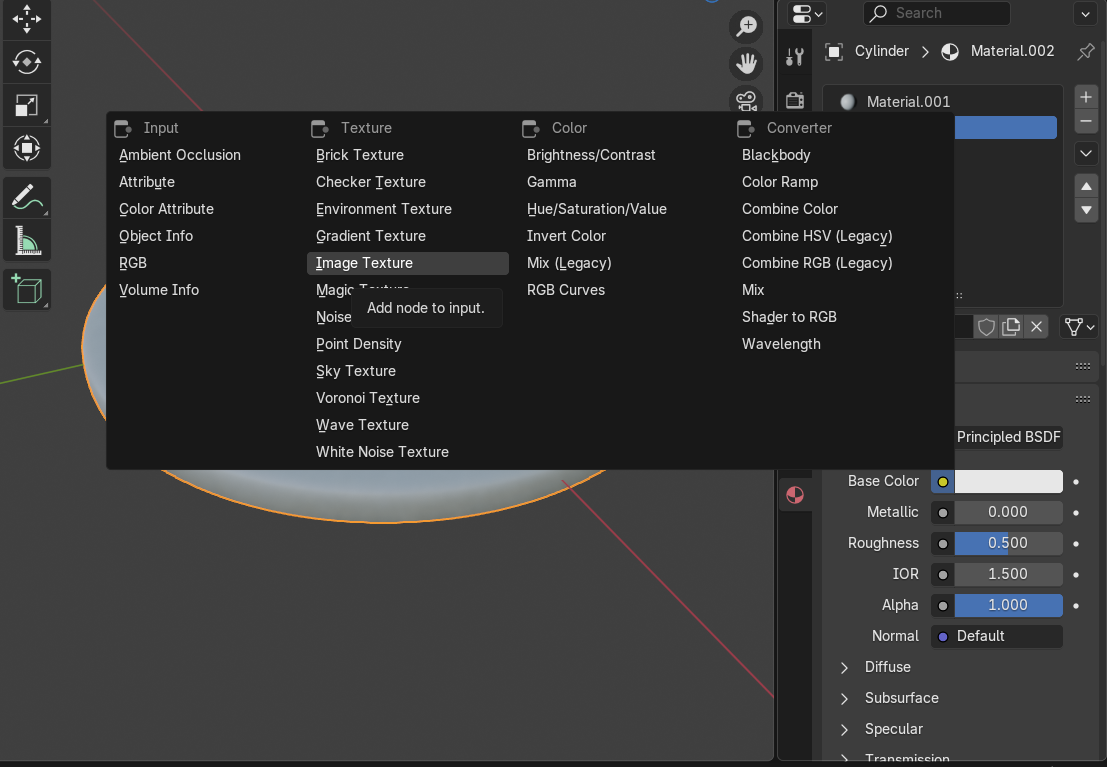Click the Principled BSDF surface button

point(1008,437)
